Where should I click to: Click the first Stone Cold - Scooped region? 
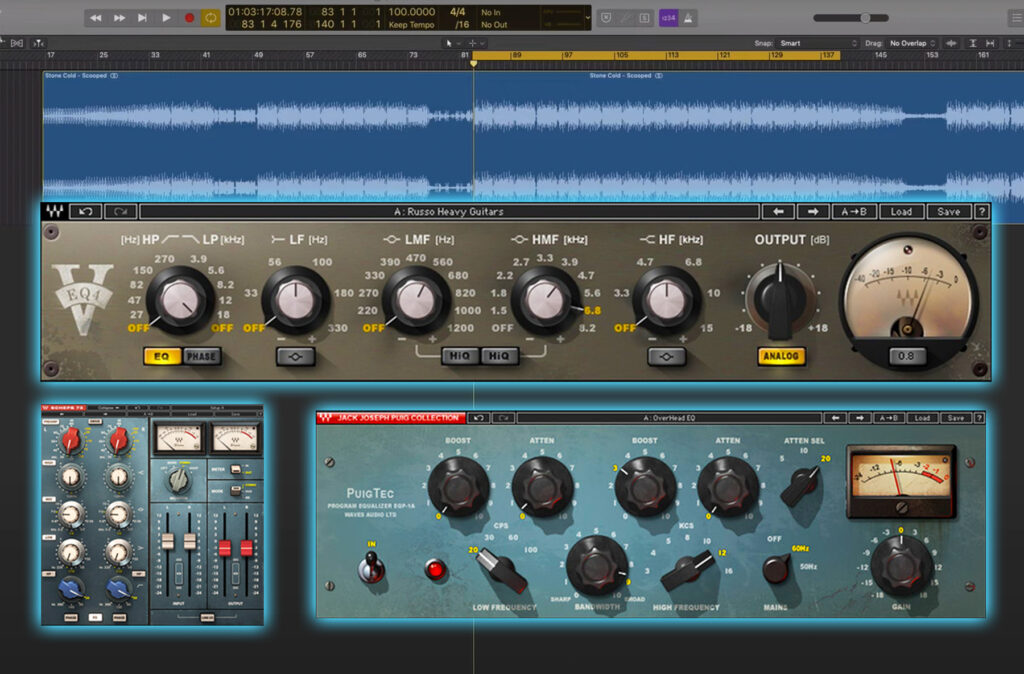coord(258,135)
